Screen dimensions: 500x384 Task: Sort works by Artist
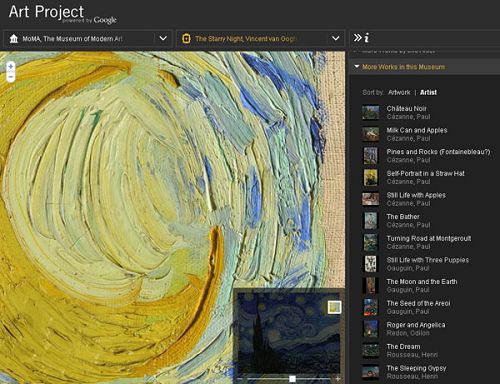pyautogui.click(x=428, y=92)
